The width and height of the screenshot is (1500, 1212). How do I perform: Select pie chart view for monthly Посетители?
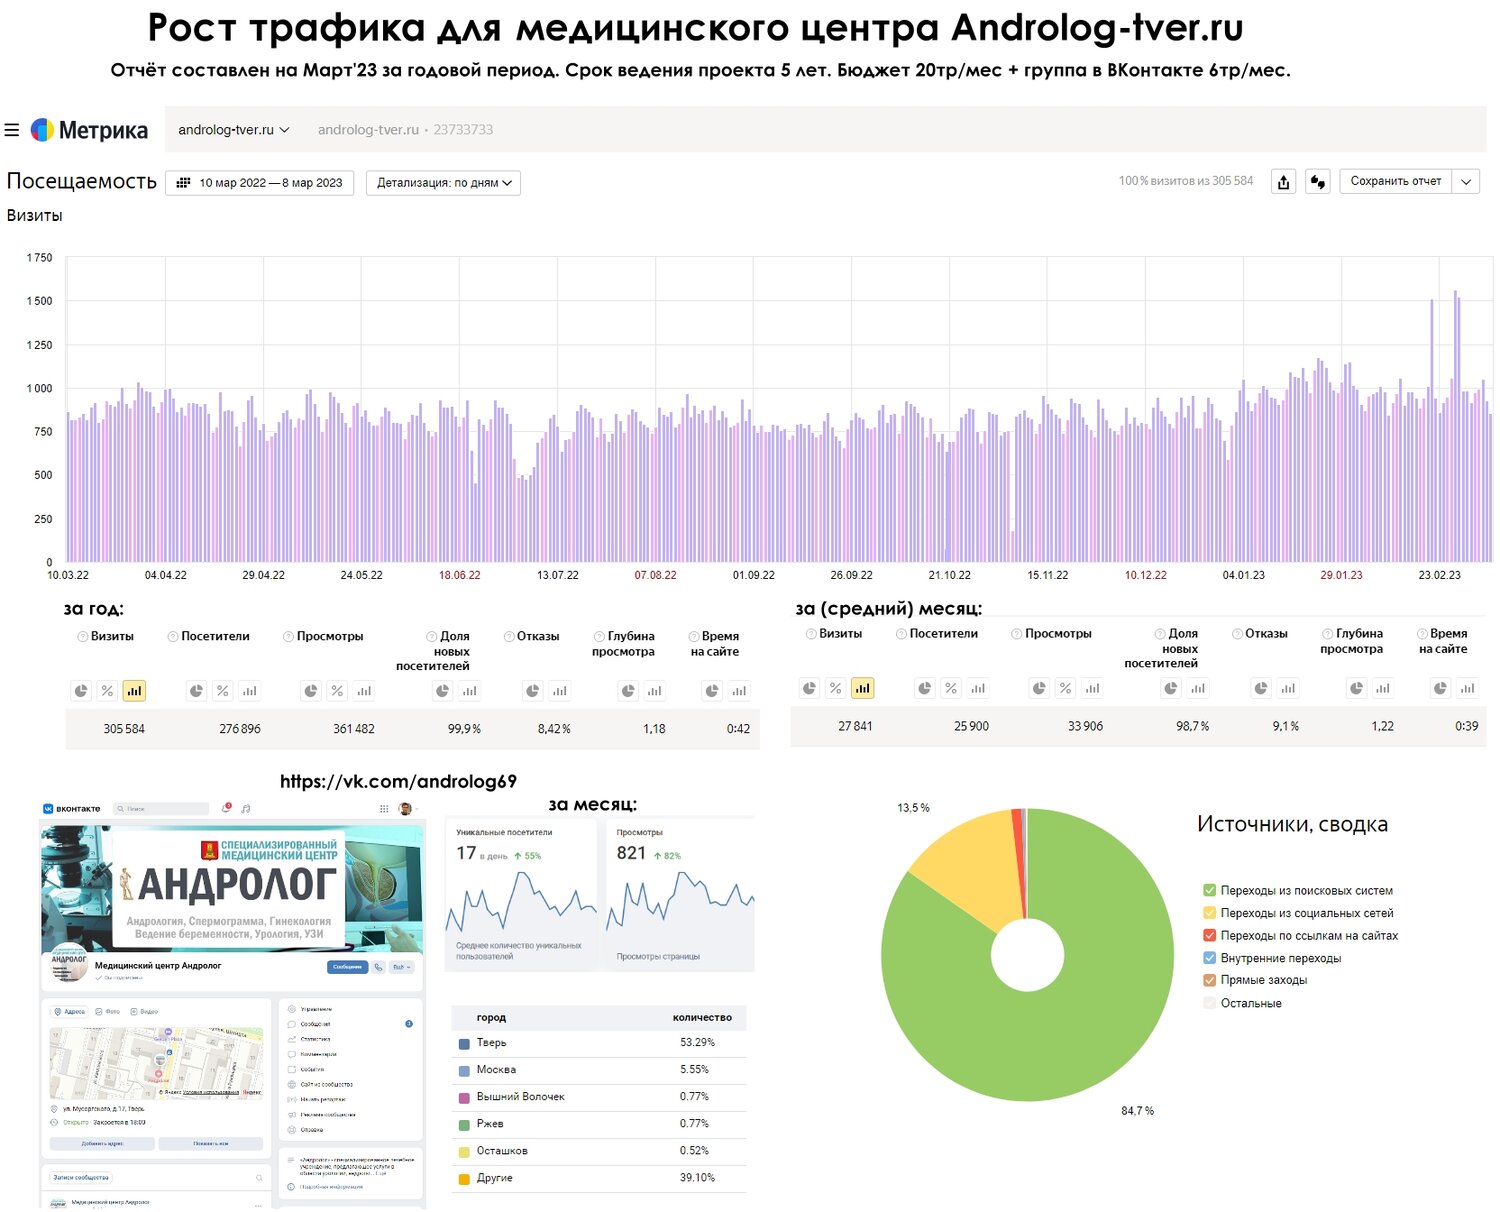coord(925,688)
